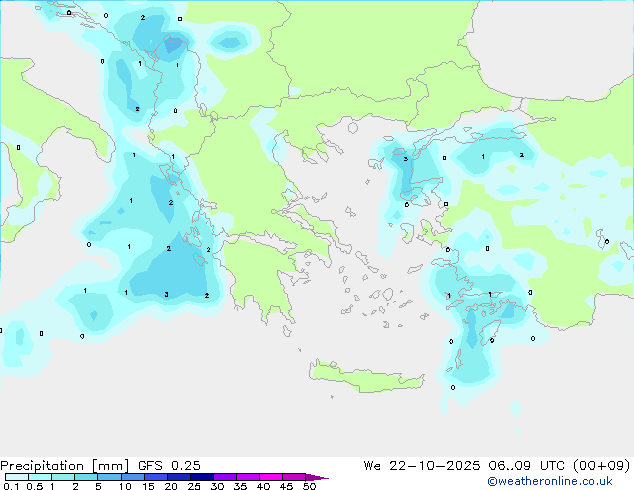Select the 0.5–1 mm legend color swatch

tap(40, 477)
